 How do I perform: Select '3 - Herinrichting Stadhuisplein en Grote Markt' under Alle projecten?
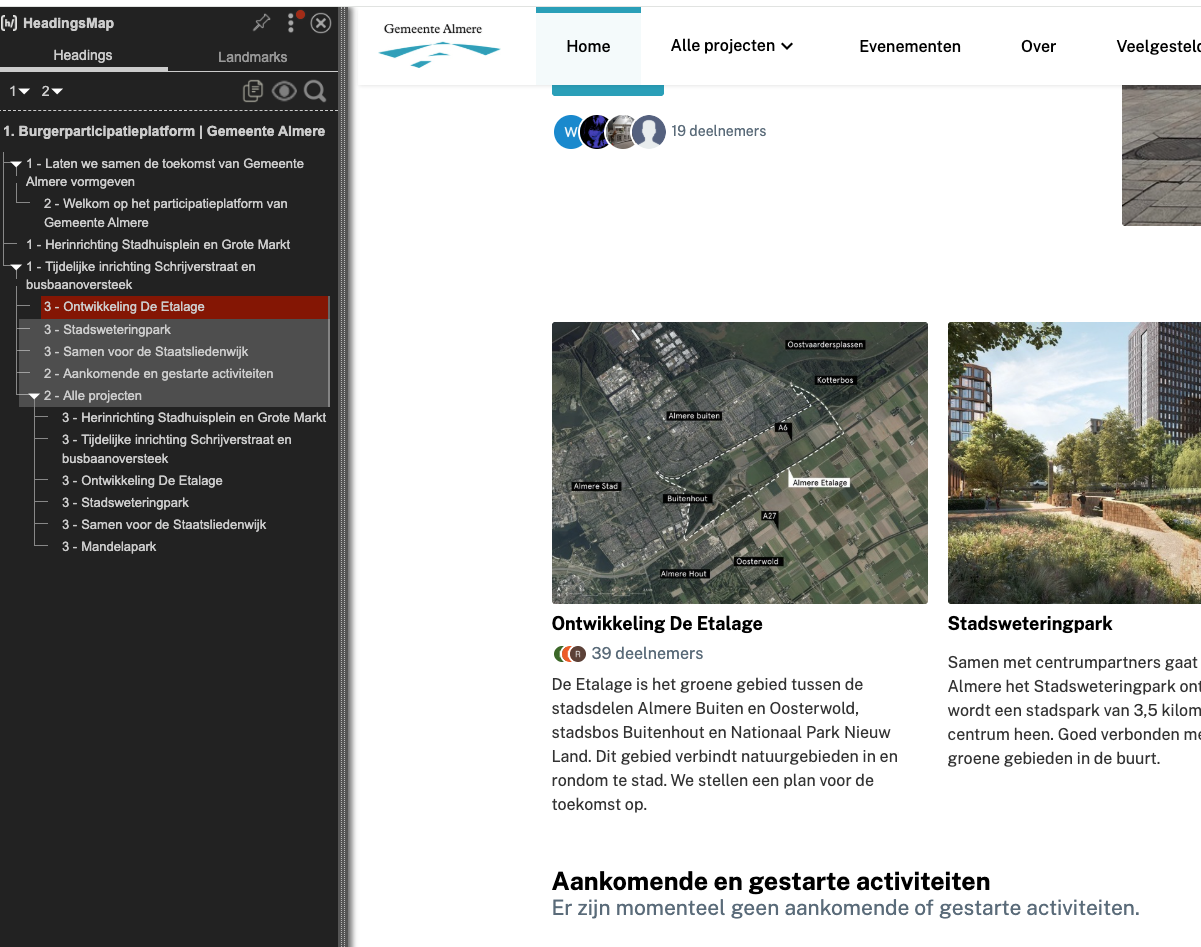click(194, 417)
